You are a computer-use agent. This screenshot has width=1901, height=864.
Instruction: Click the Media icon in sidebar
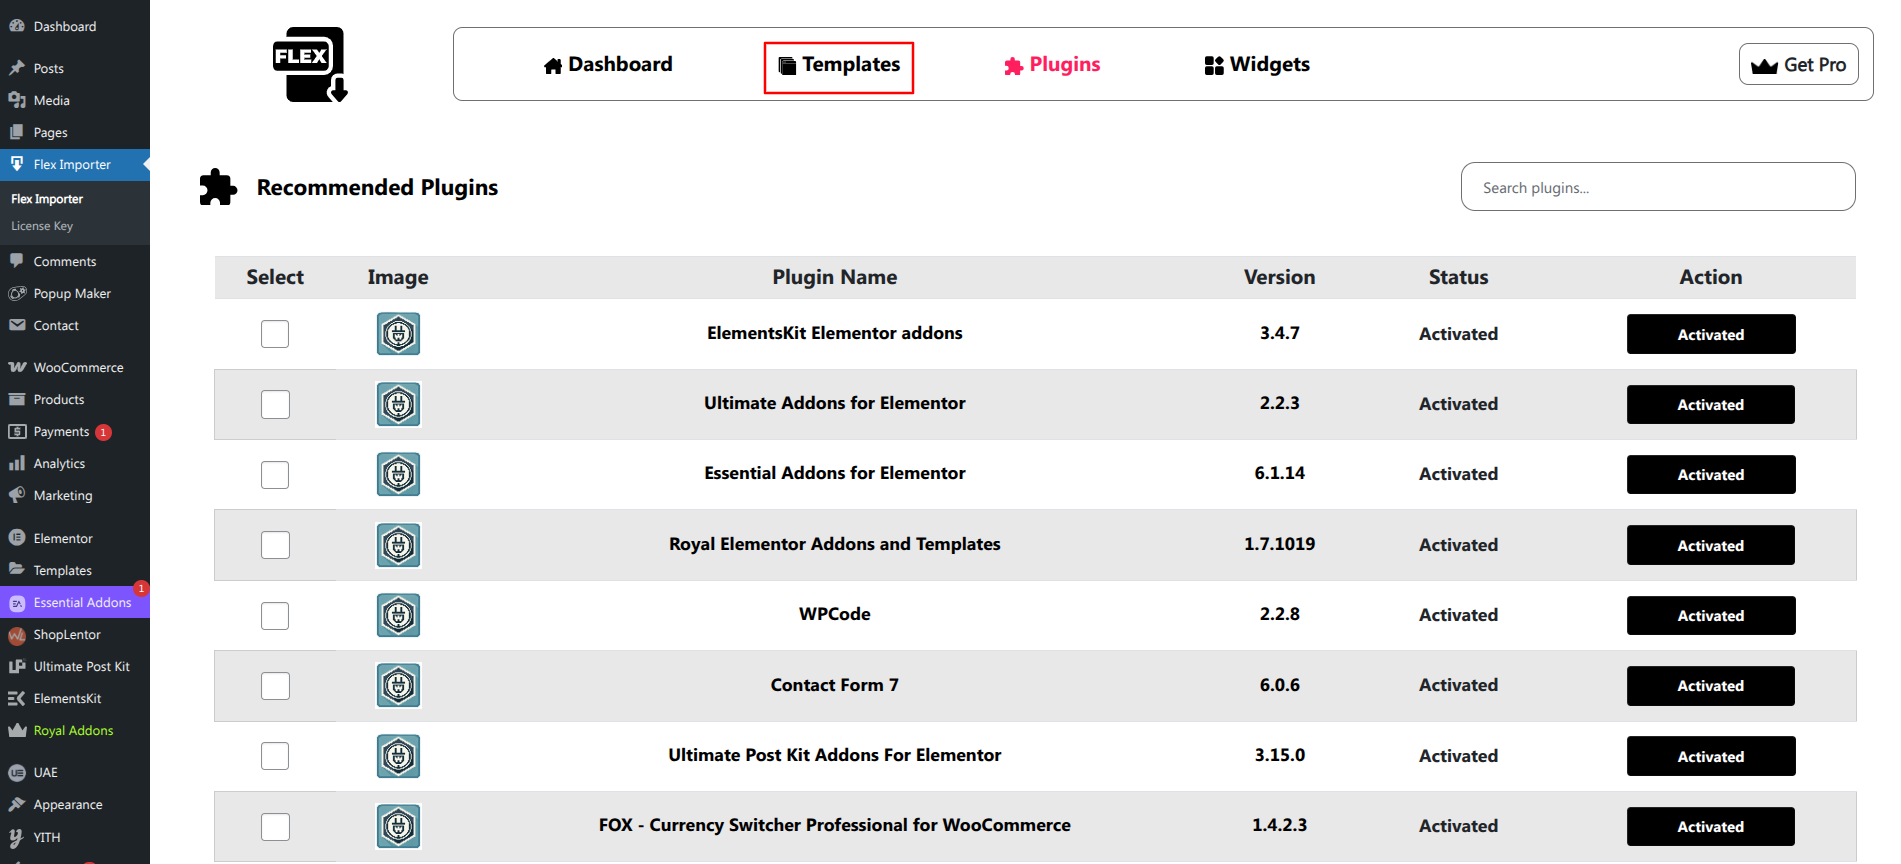click(17, 100)
